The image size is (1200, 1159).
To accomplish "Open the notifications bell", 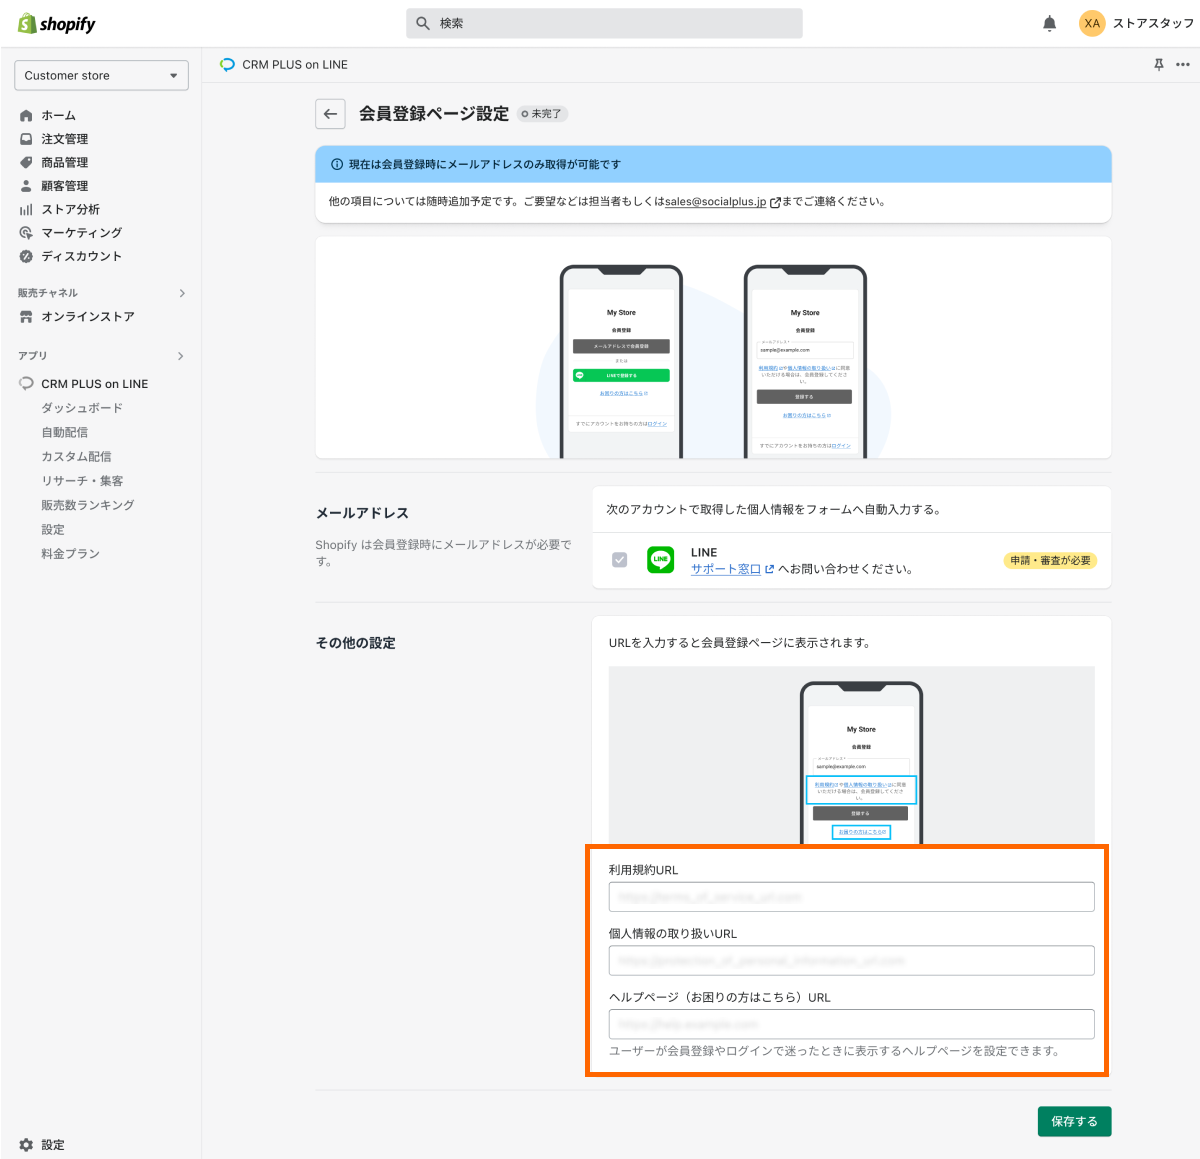I will coord(1049,23).
